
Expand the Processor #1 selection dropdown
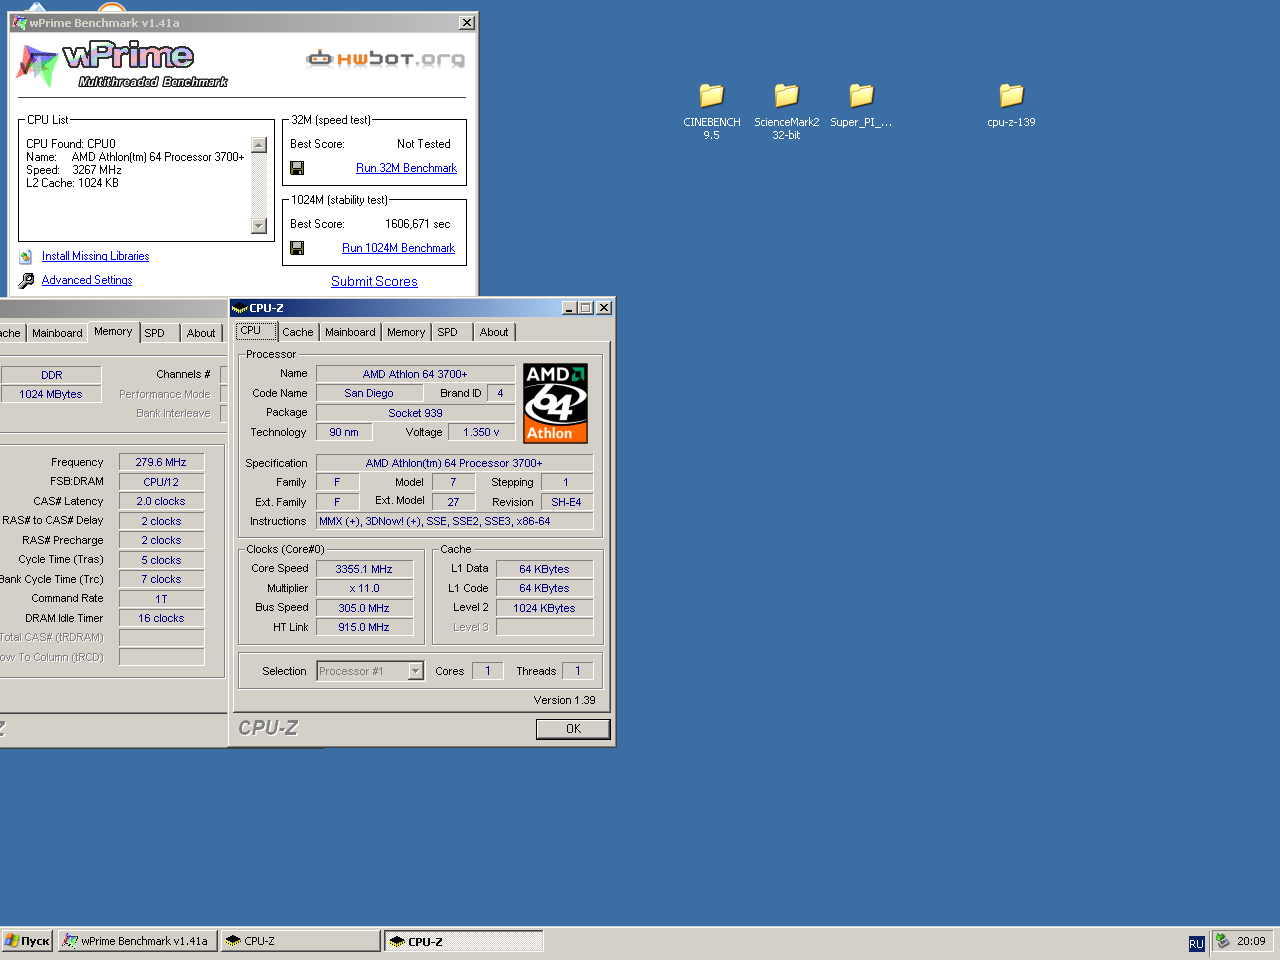click(x=416, y=671)
